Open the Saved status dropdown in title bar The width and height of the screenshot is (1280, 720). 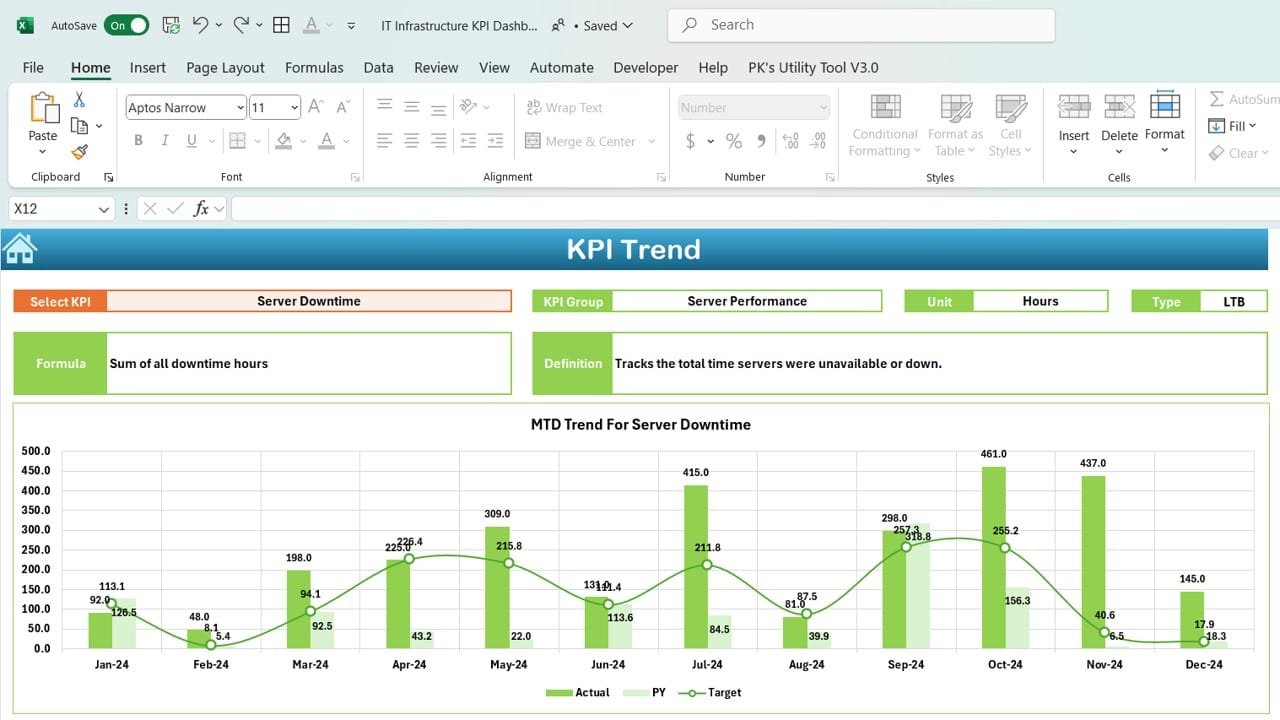609,25
